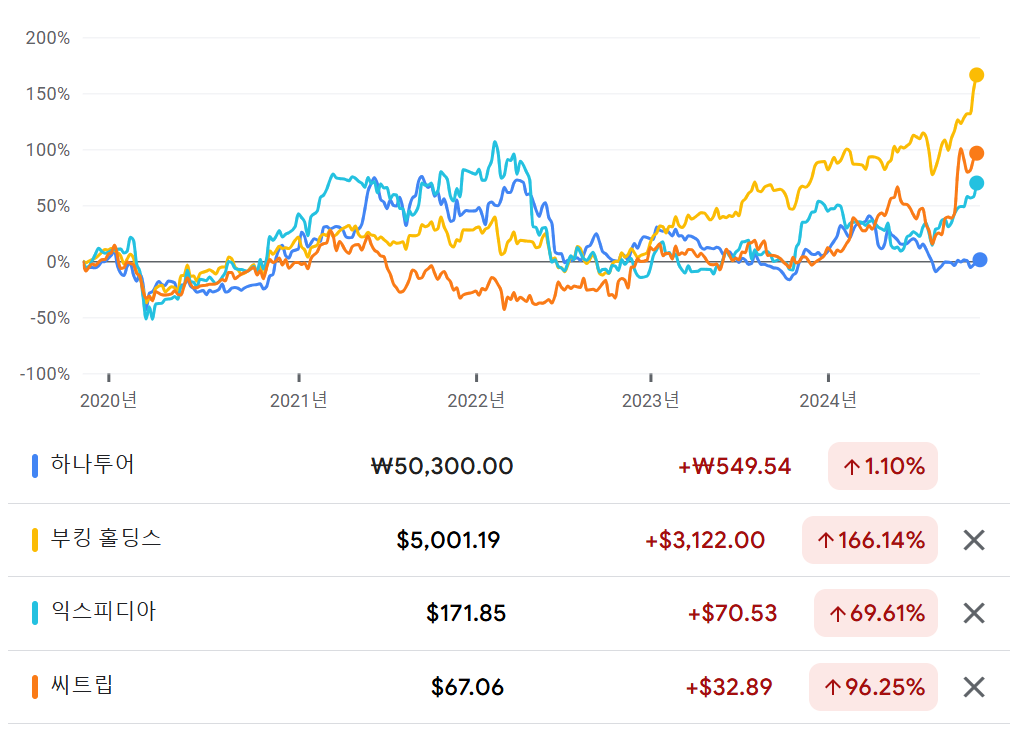The height and width of the screenshot is (731, 1013).
Task: Click the 2021년 x-axis label
Action: point(298,401)
